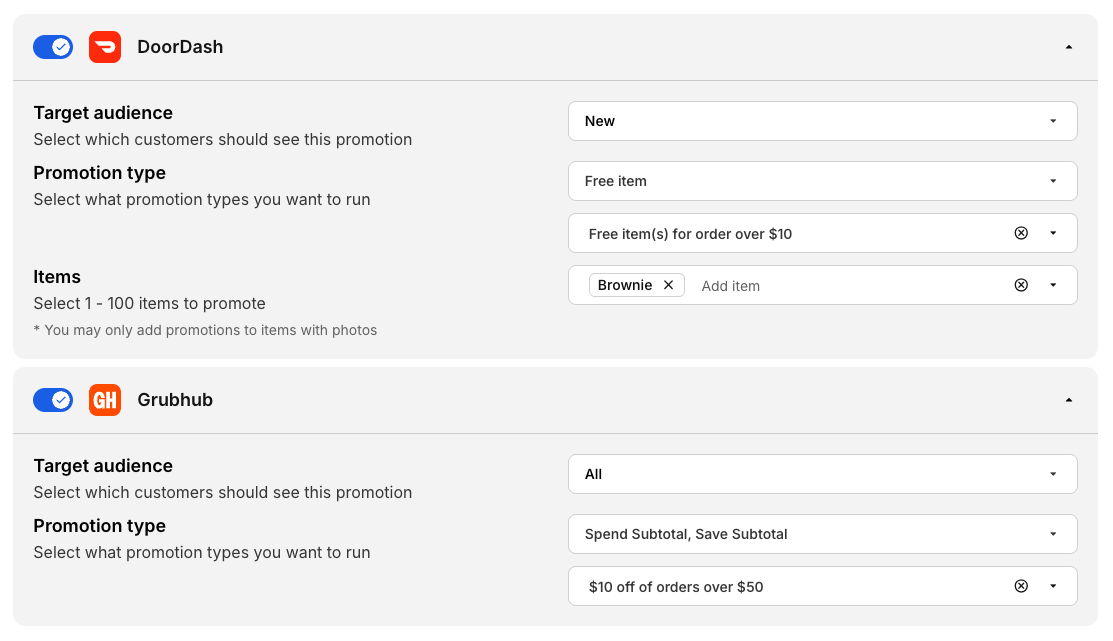This screenshot has width=1113, height=641.
Task: Clear the $10 off orders selection
Action: pos(1021,586)
